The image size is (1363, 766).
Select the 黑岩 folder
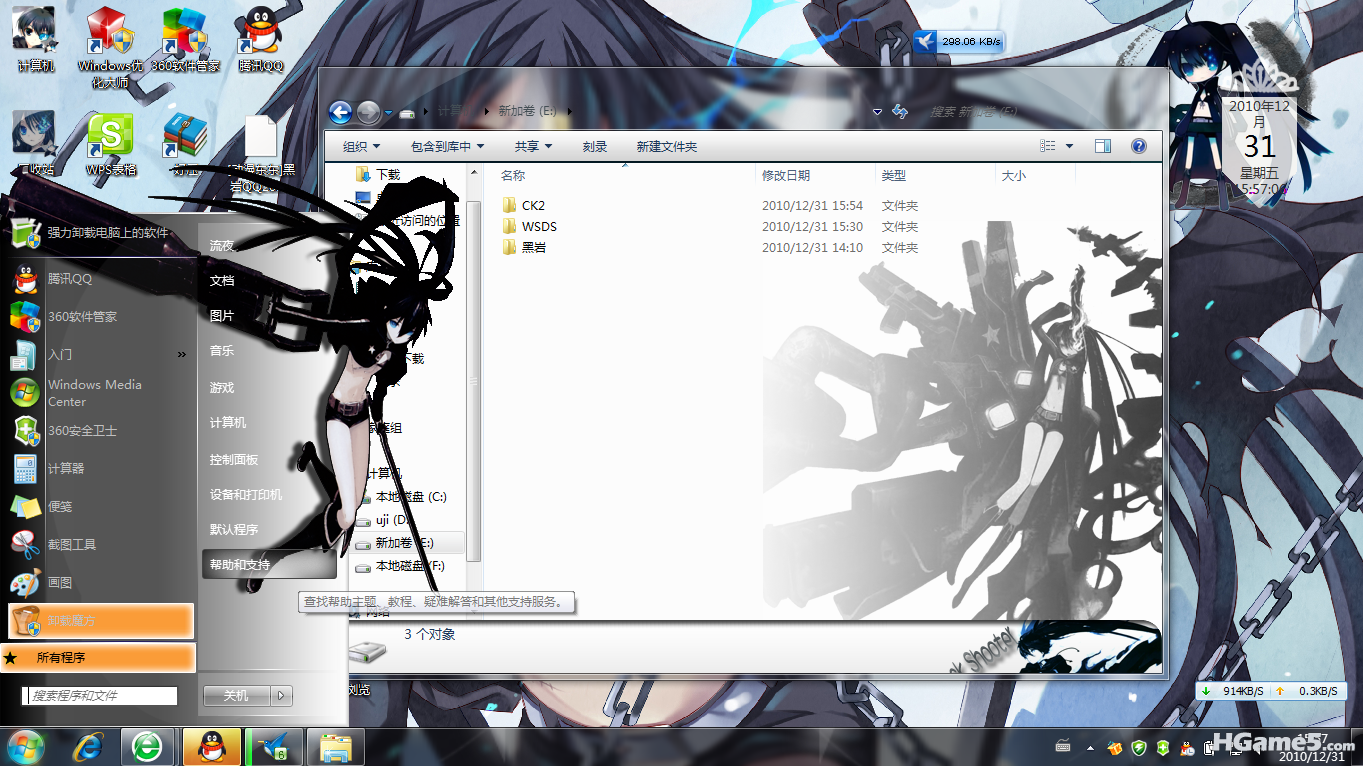(533, 248)
